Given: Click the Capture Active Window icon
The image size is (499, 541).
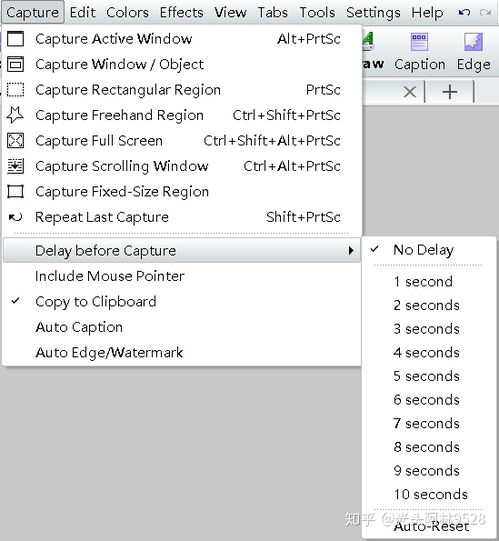Looking at the screenshot, I should click(x=16, y=39).
